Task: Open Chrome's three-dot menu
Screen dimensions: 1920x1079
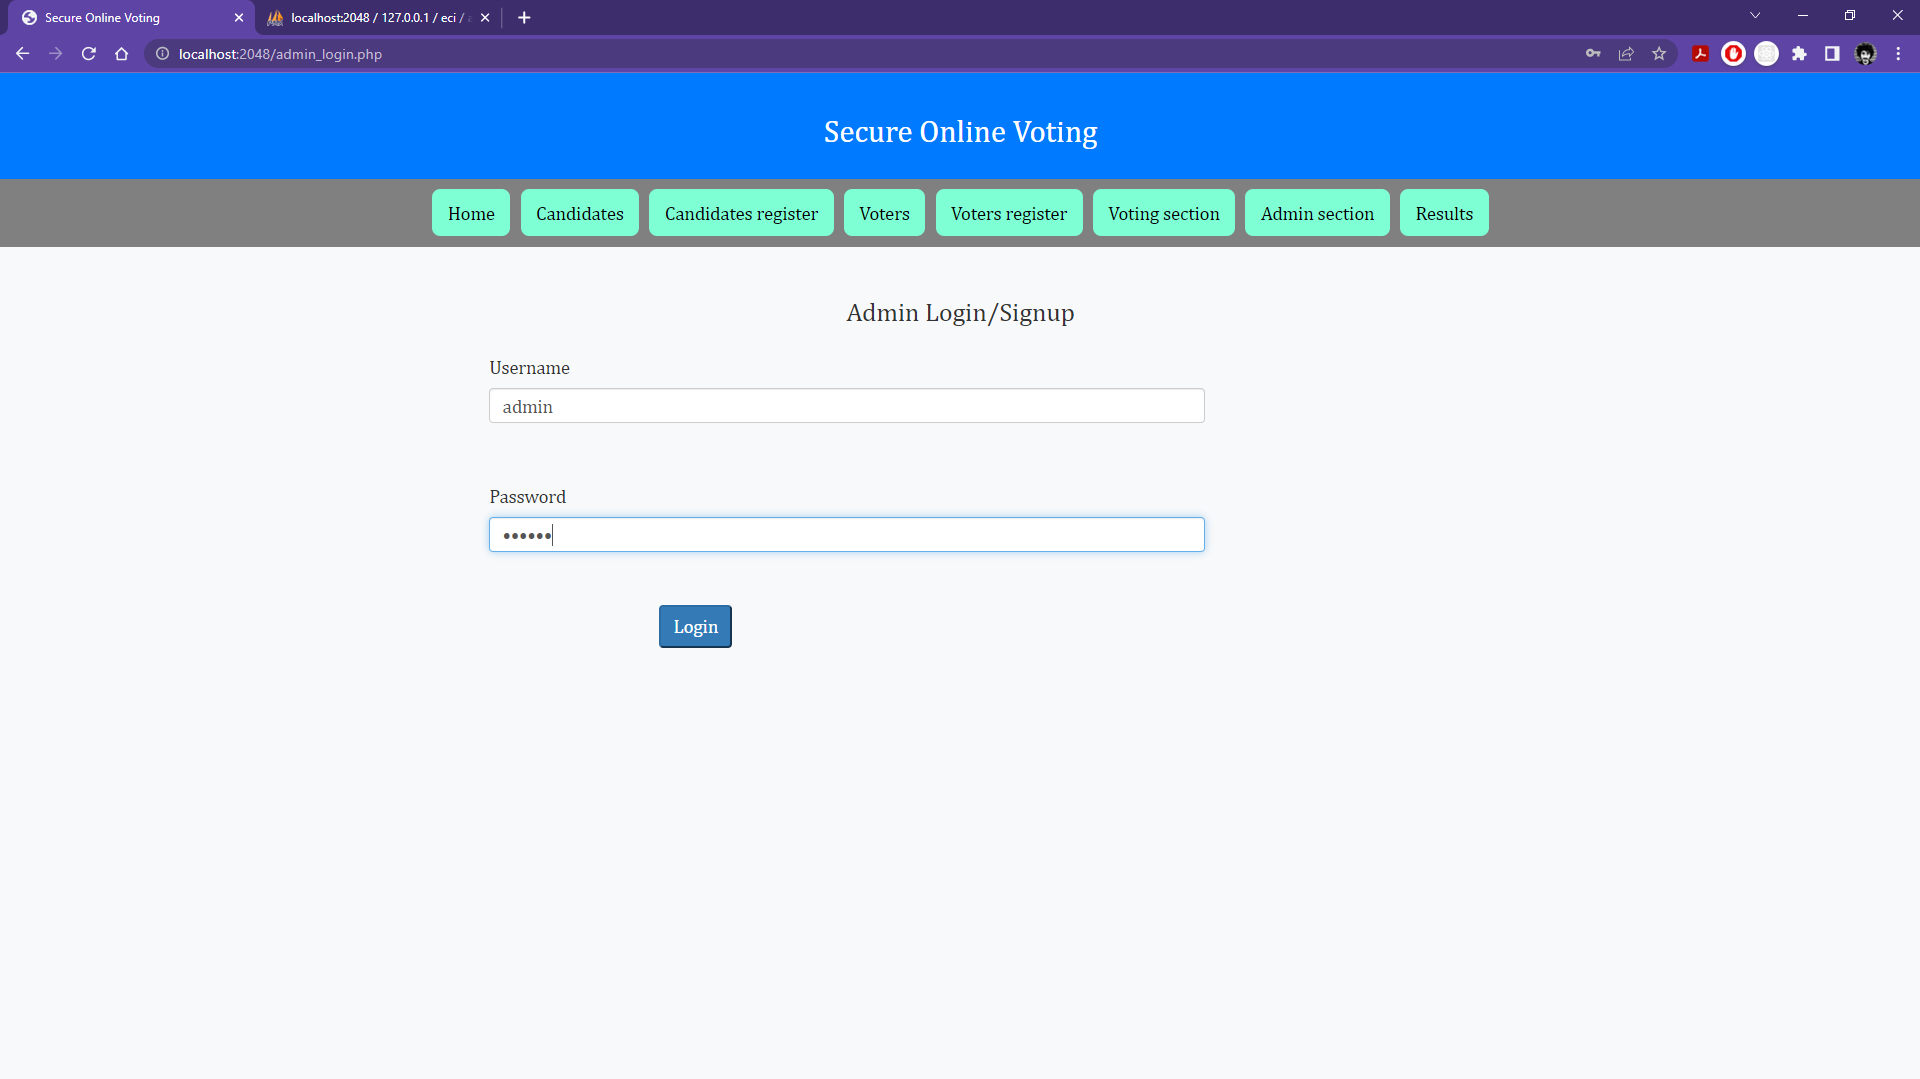Action: pyautogui.click(x=1898, y=54)
